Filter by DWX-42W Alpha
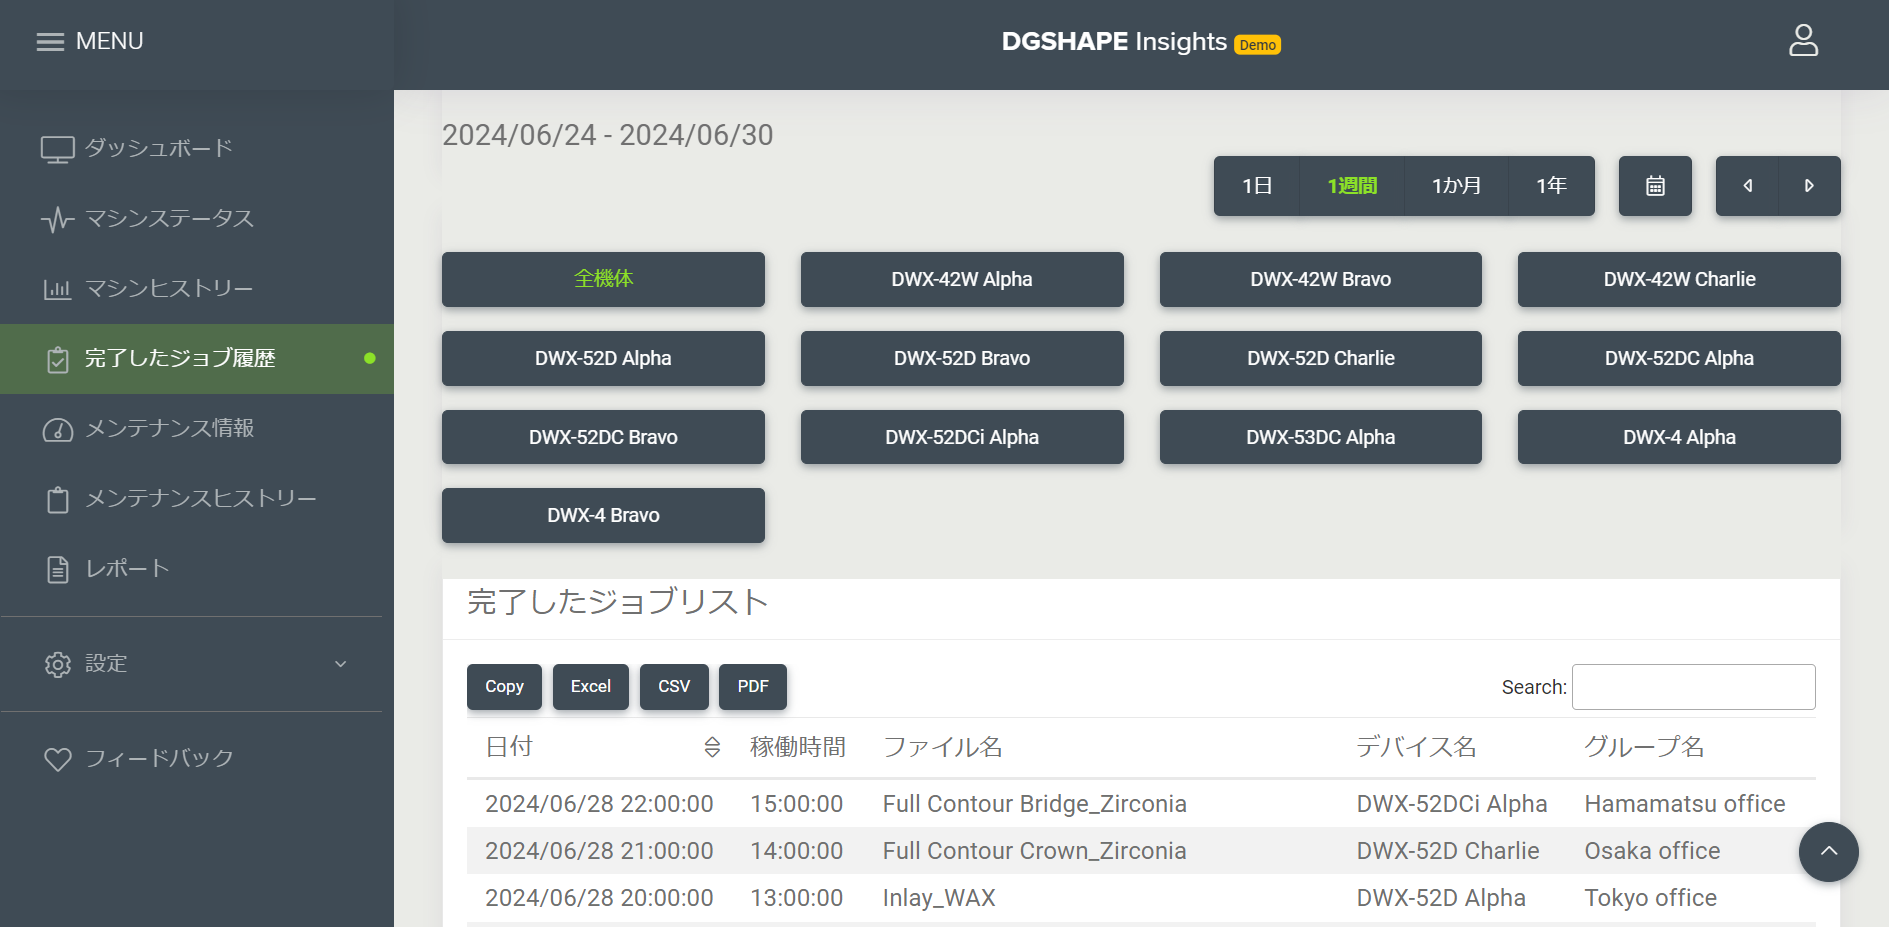 coord(962,279)
